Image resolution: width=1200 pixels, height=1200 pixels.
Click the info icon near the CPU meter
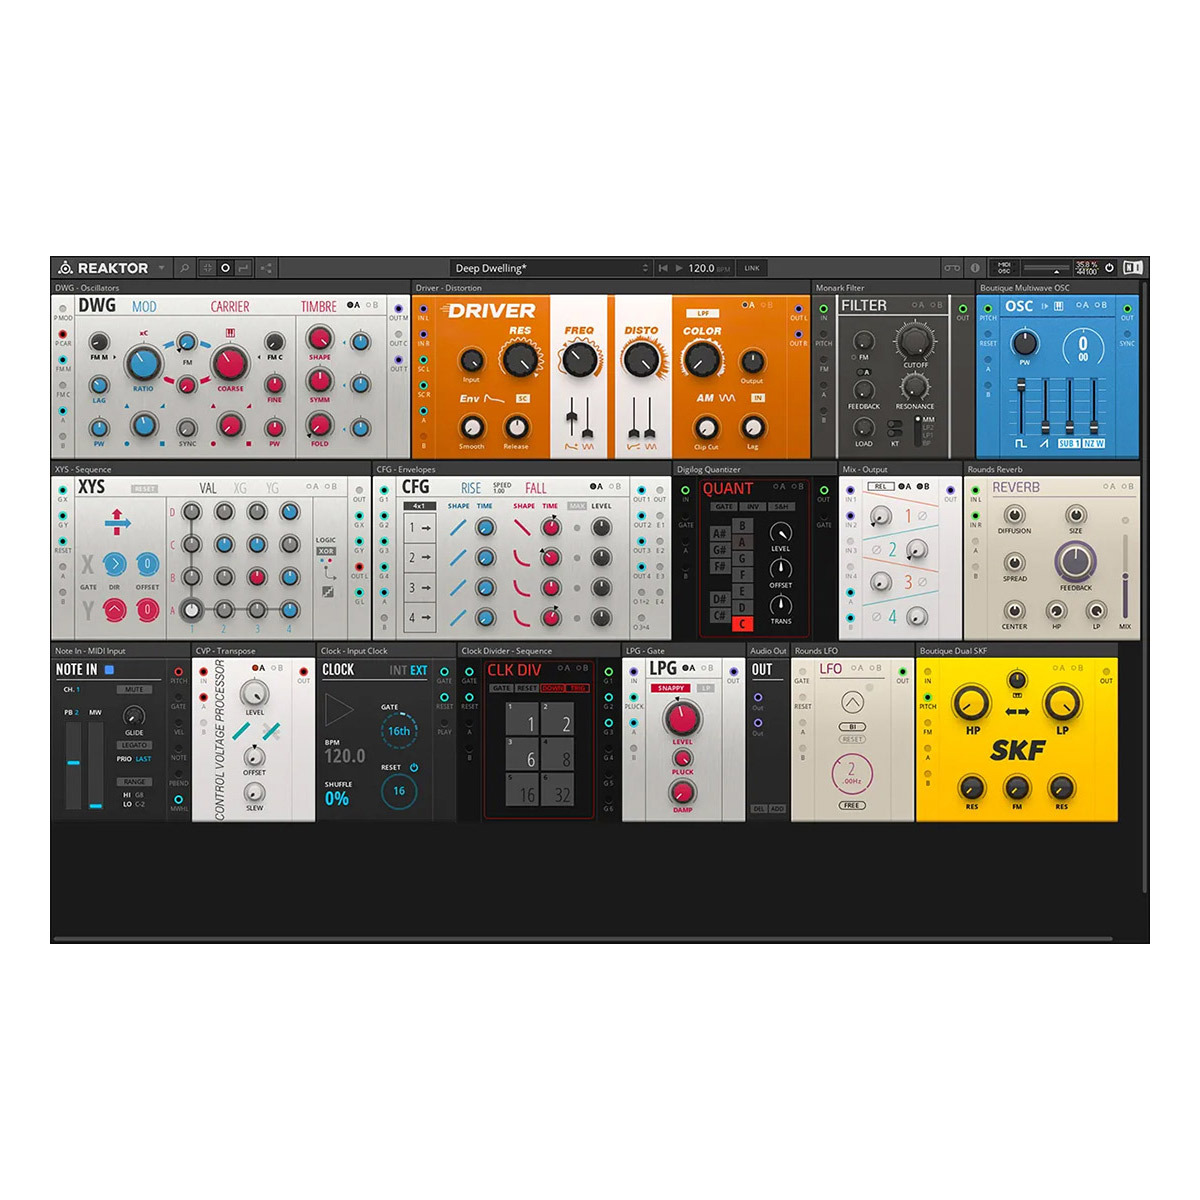pyautogui.click(x=975, y=268)
